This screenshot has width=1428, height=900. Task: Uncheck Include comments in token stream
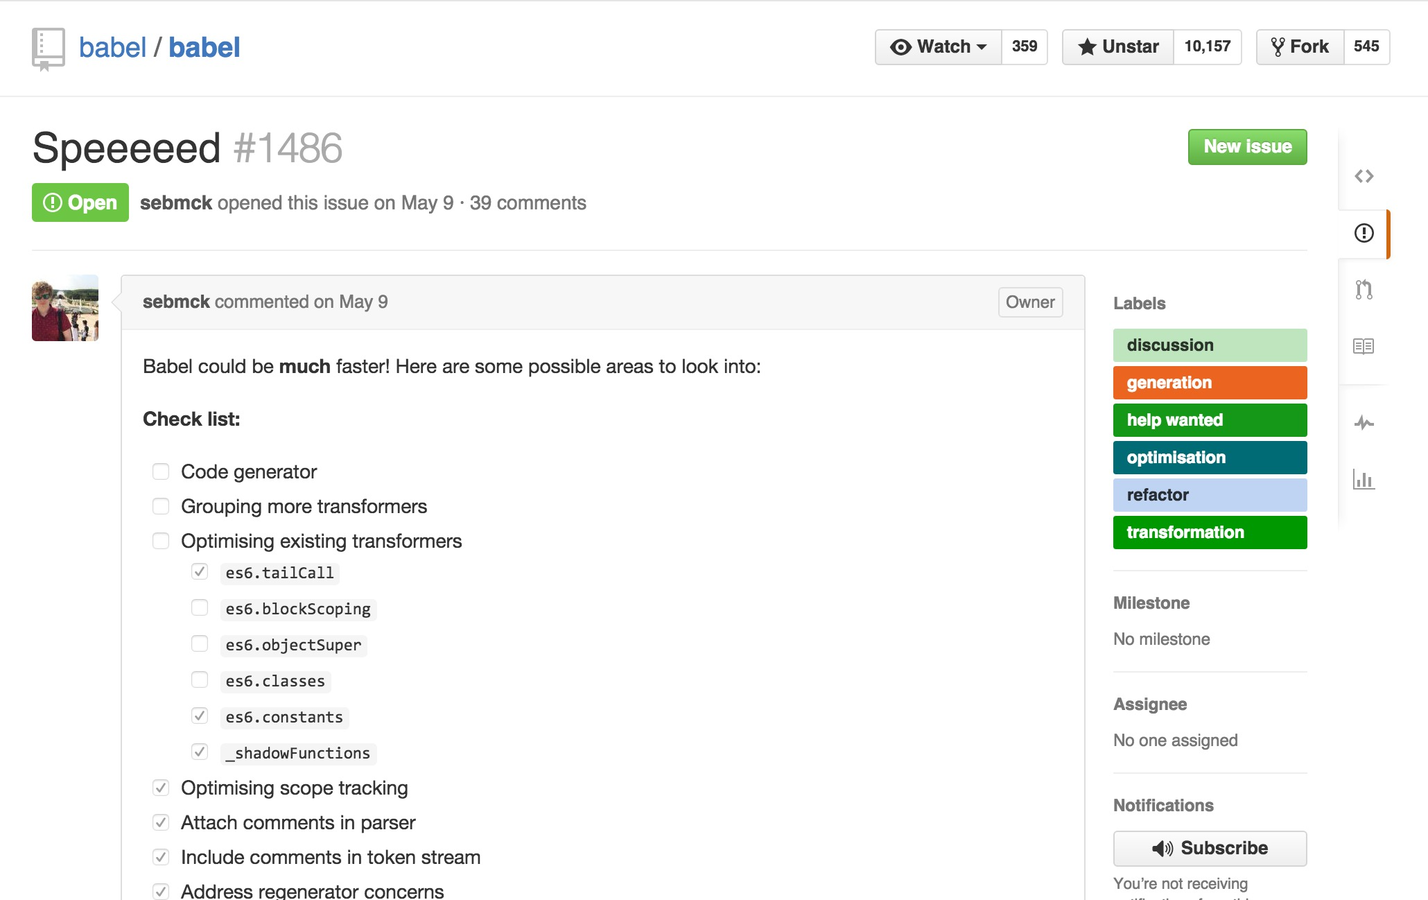click(161, 857)
